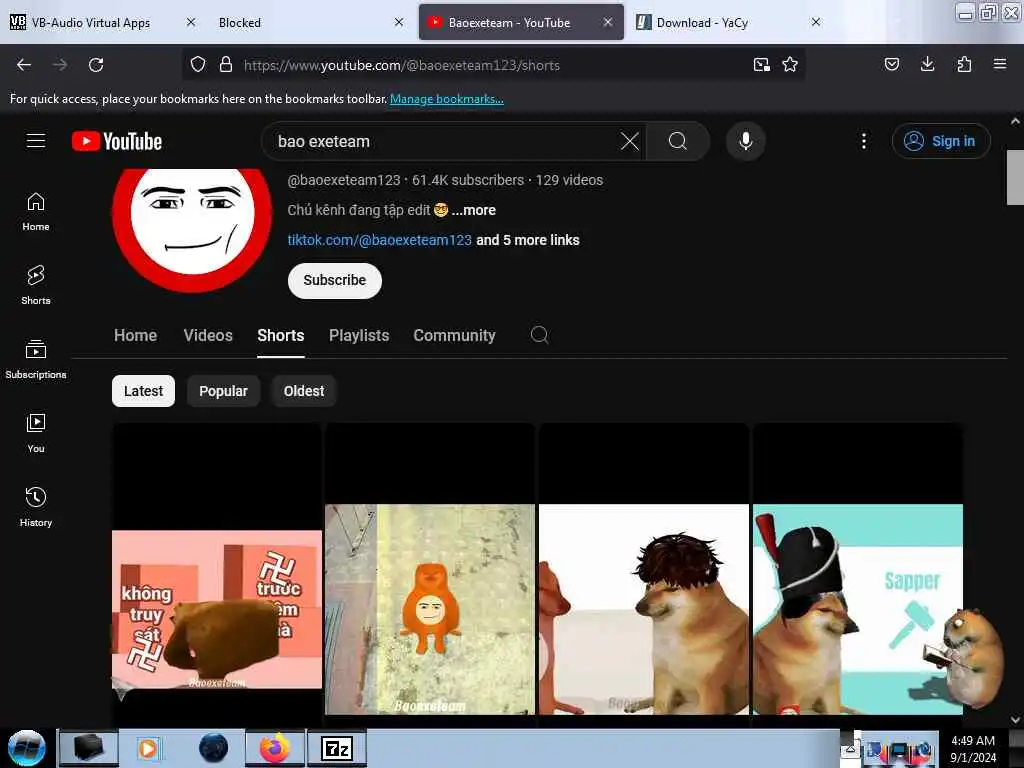Open the channel Playlists tab
The image size is (1024, 768).
pyautogui.click(x=359, y=335)
